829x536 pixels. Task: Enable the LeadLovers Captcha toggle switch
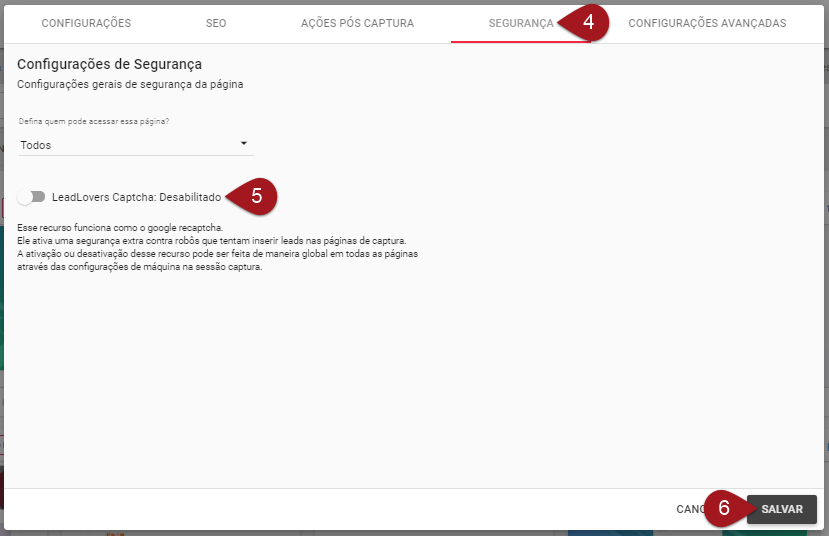pyautogui.click(x=31, y=197)
